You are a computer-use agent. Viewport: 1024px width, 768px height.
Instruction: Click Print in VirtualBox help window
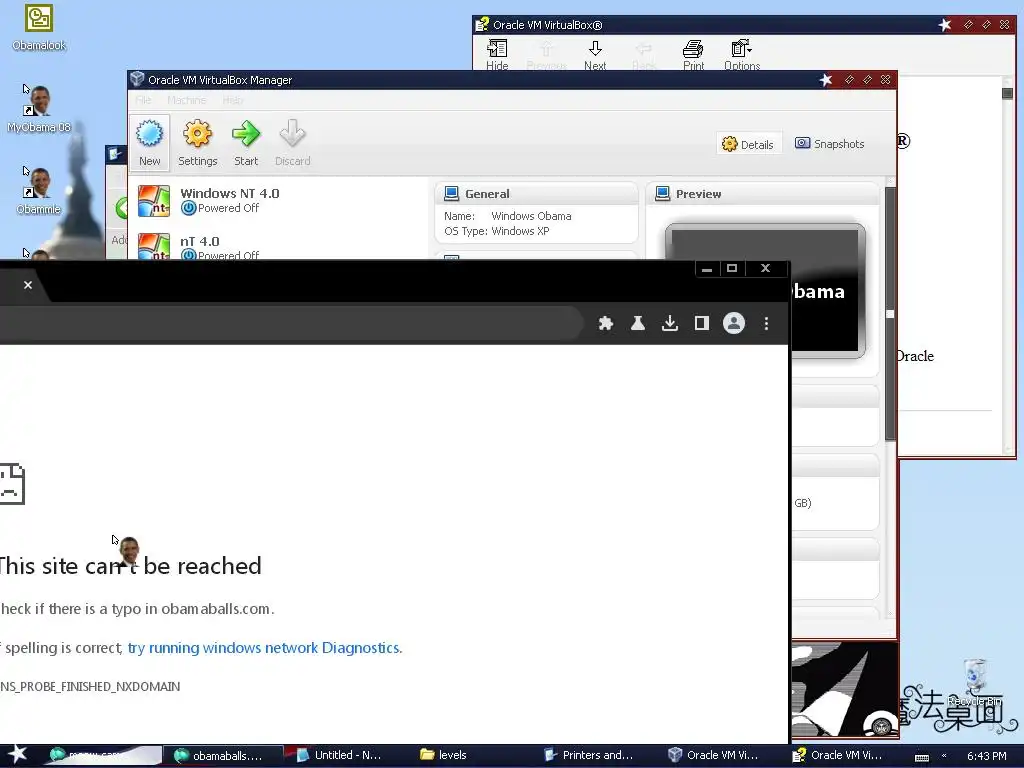point(693,55)
